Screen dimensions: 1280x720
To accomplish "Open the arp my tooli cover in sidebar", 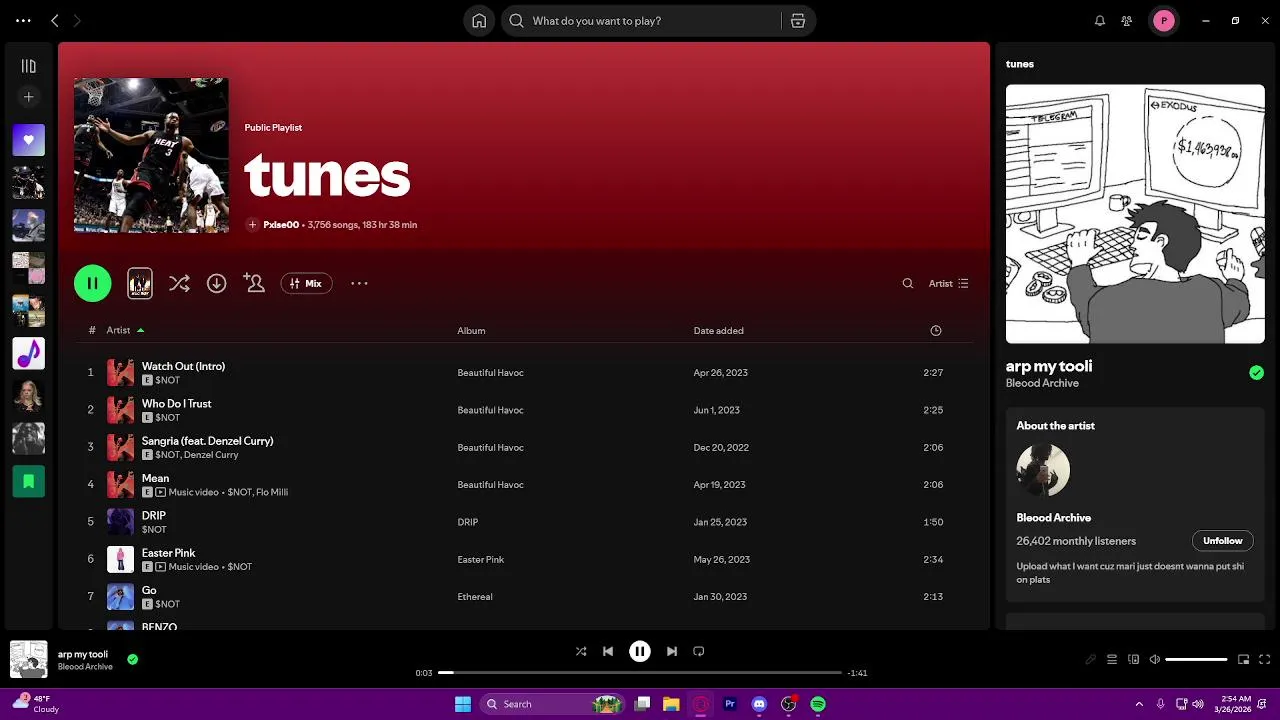I will pos(1135,214).
